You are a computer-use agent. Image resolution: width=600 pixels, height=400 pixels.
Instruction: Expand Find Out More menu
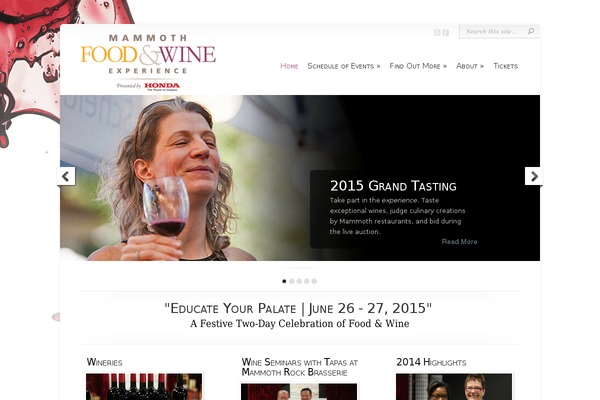pyautogui.click(x=418, y=66)
